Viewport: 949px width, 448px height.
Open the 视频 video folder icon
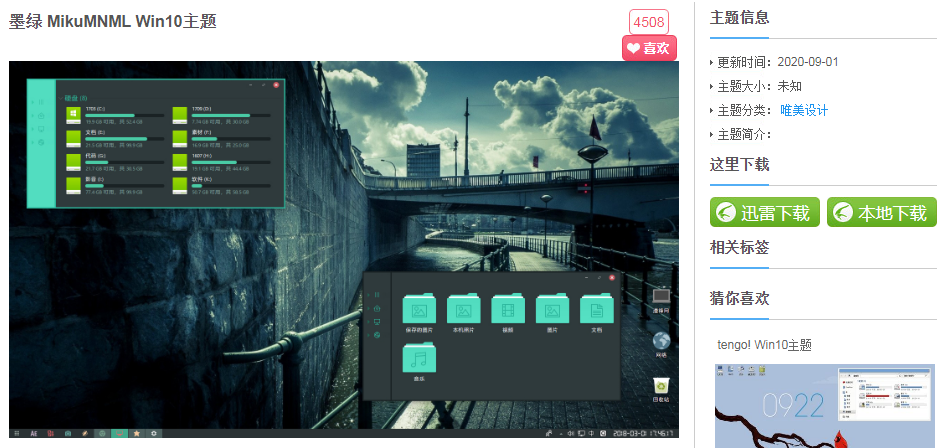pos(508,310)
